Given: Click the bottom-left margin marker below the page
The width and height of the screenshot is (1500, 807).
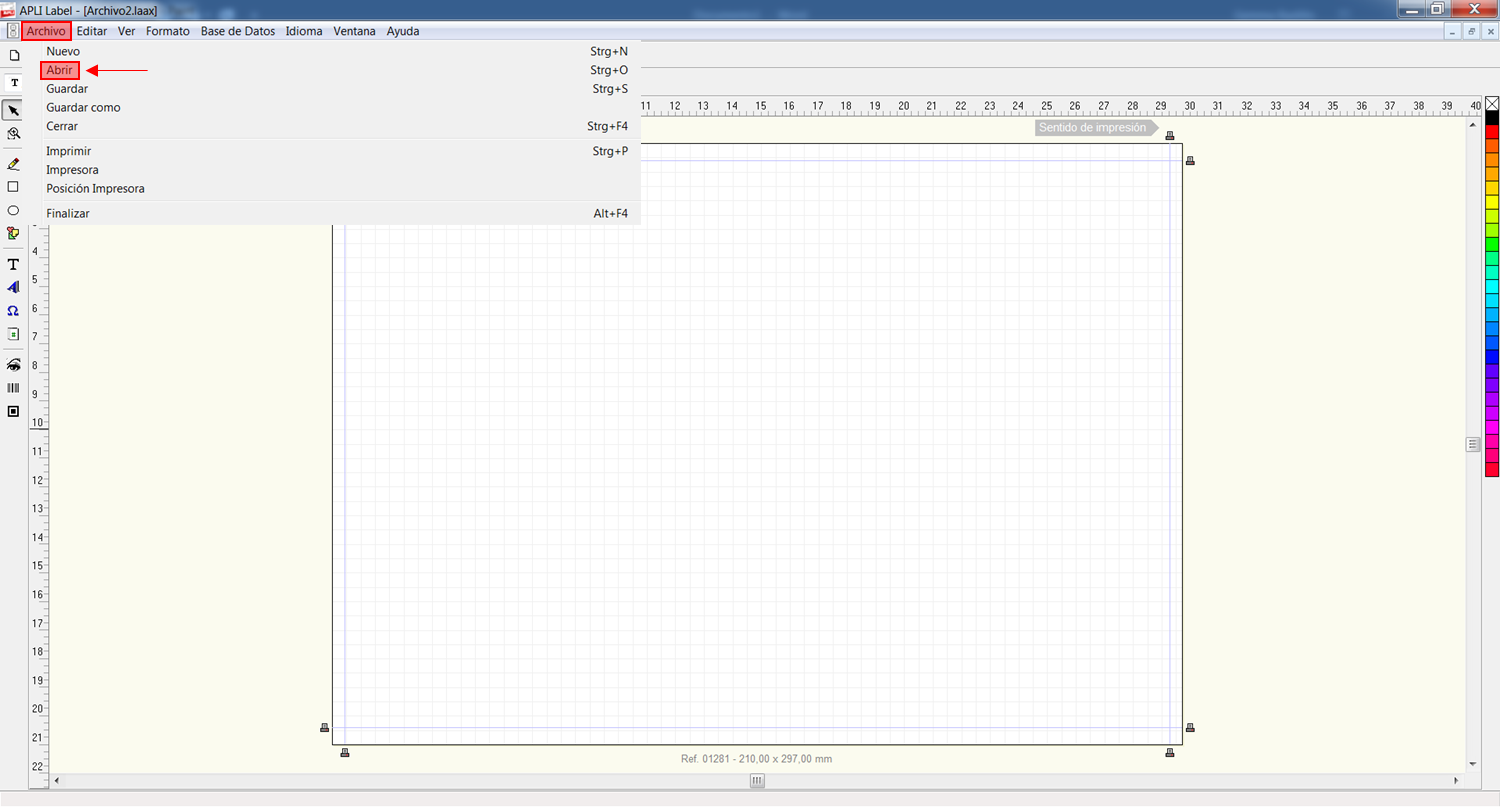Looking at the screenshot, I should coord(345,752).
